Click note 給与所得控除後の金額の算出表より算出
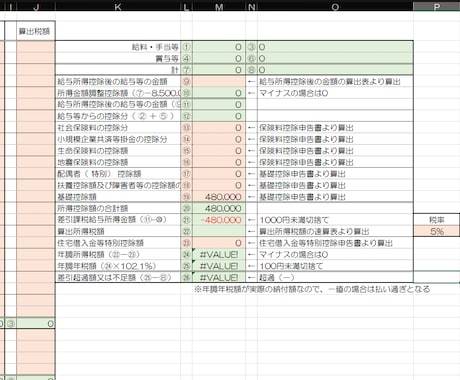 330,82
